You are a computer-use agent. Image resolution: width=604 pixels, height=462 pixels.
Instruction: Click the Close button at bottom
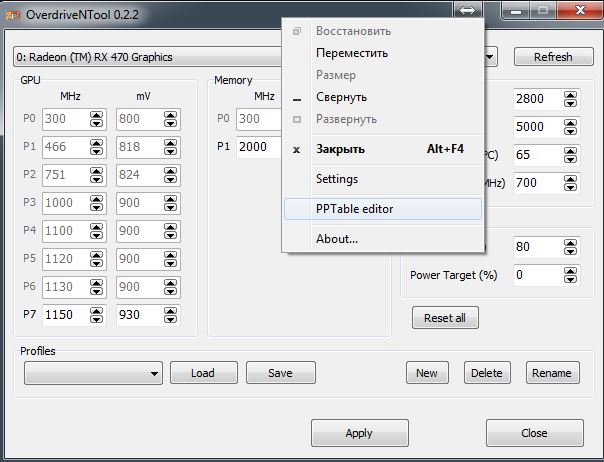click(x=535, y=433)
